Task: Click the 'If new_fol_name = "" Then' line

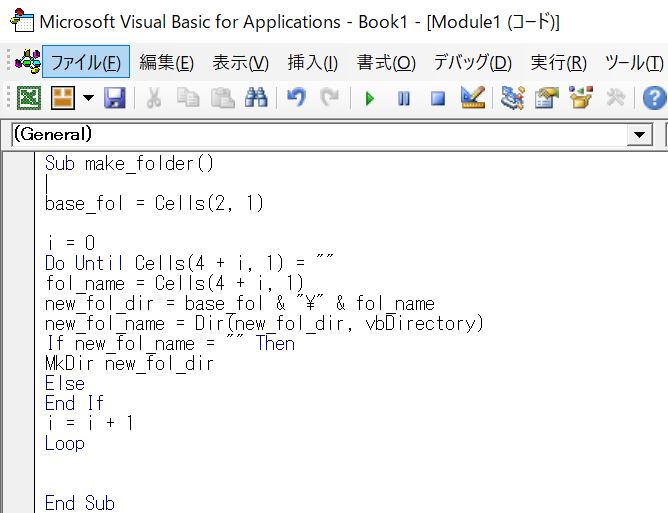Action: tap(170, 343)
